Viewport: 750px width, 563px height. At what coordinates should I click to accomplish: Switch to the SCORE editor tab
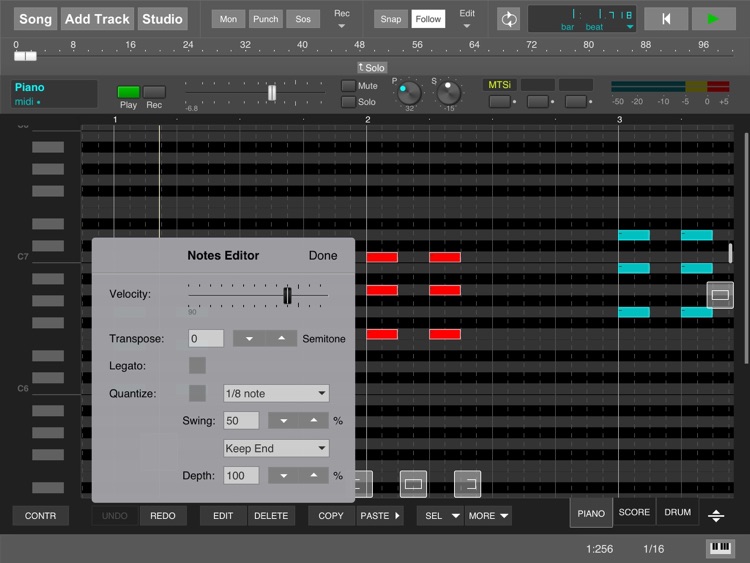[634, 512]
